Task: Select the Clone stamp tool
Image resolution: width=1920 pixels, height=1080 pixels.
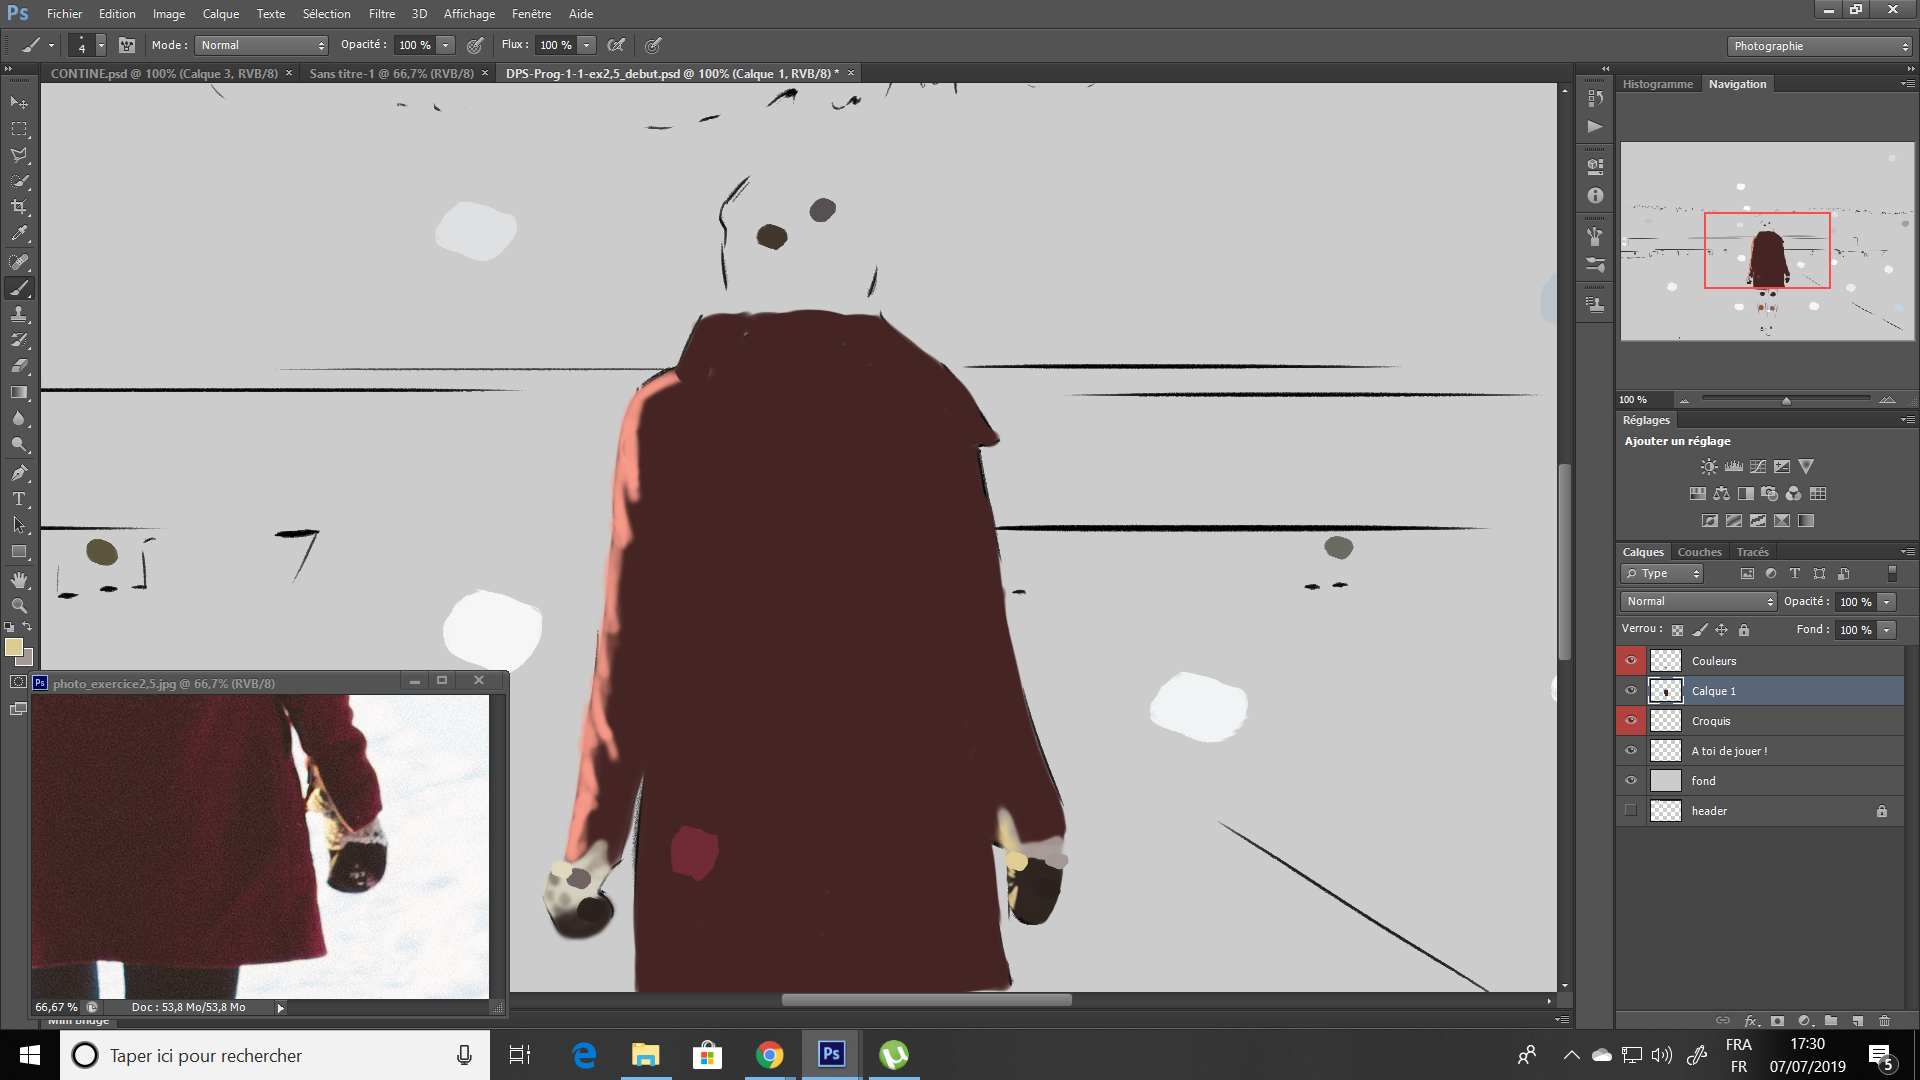Action: [18, 313]
